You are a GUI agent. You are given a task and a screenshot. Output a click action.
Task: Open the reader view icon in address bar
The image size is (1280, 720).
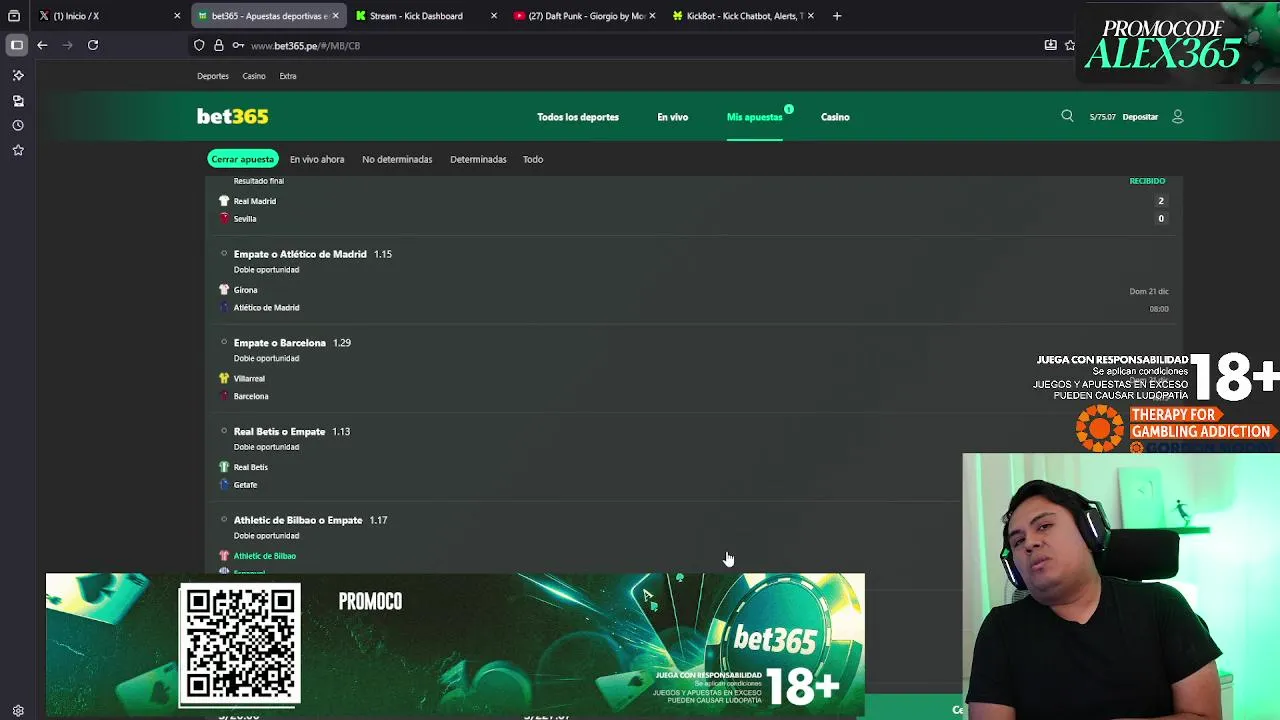point(1050,45)
